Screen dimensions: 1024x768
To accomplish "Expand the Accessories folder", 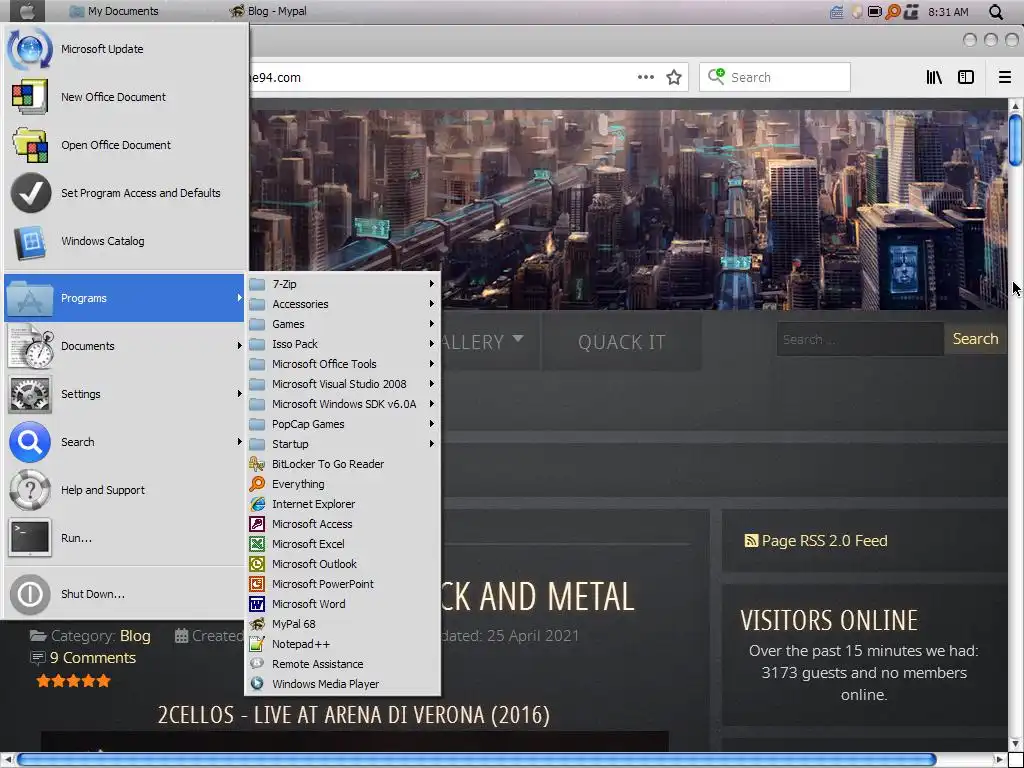I will point(343,304).
